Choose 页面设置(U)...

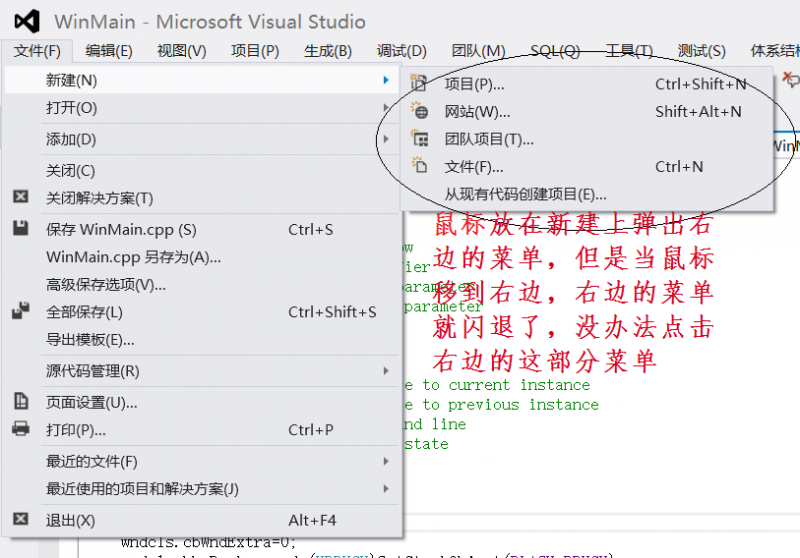201,402
